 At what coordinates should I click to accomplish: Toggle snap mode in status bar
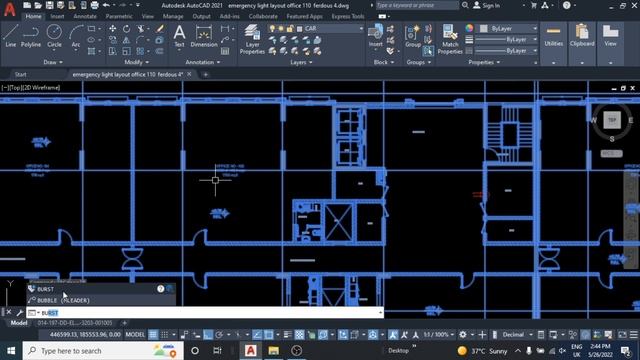tap(164, 335)
